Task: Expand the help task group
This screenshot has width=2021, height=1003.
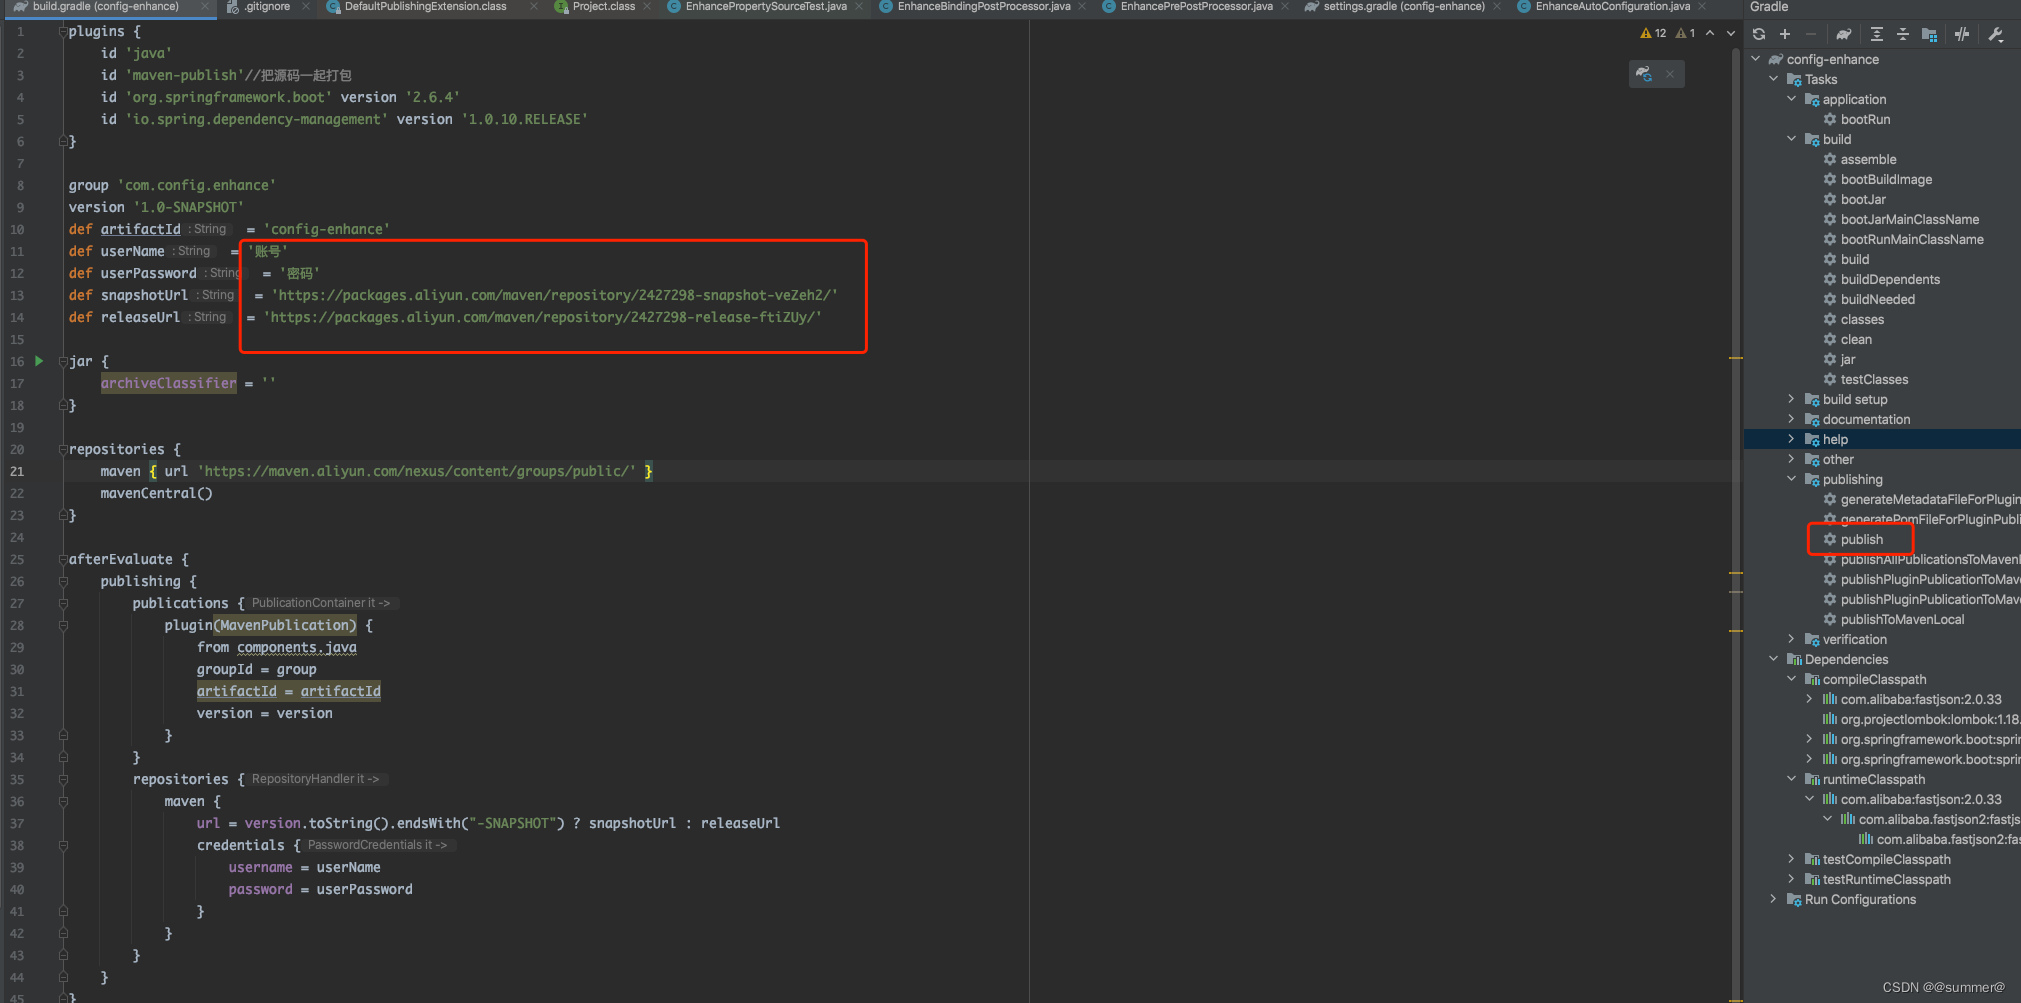Action: tap(1792, 439)
